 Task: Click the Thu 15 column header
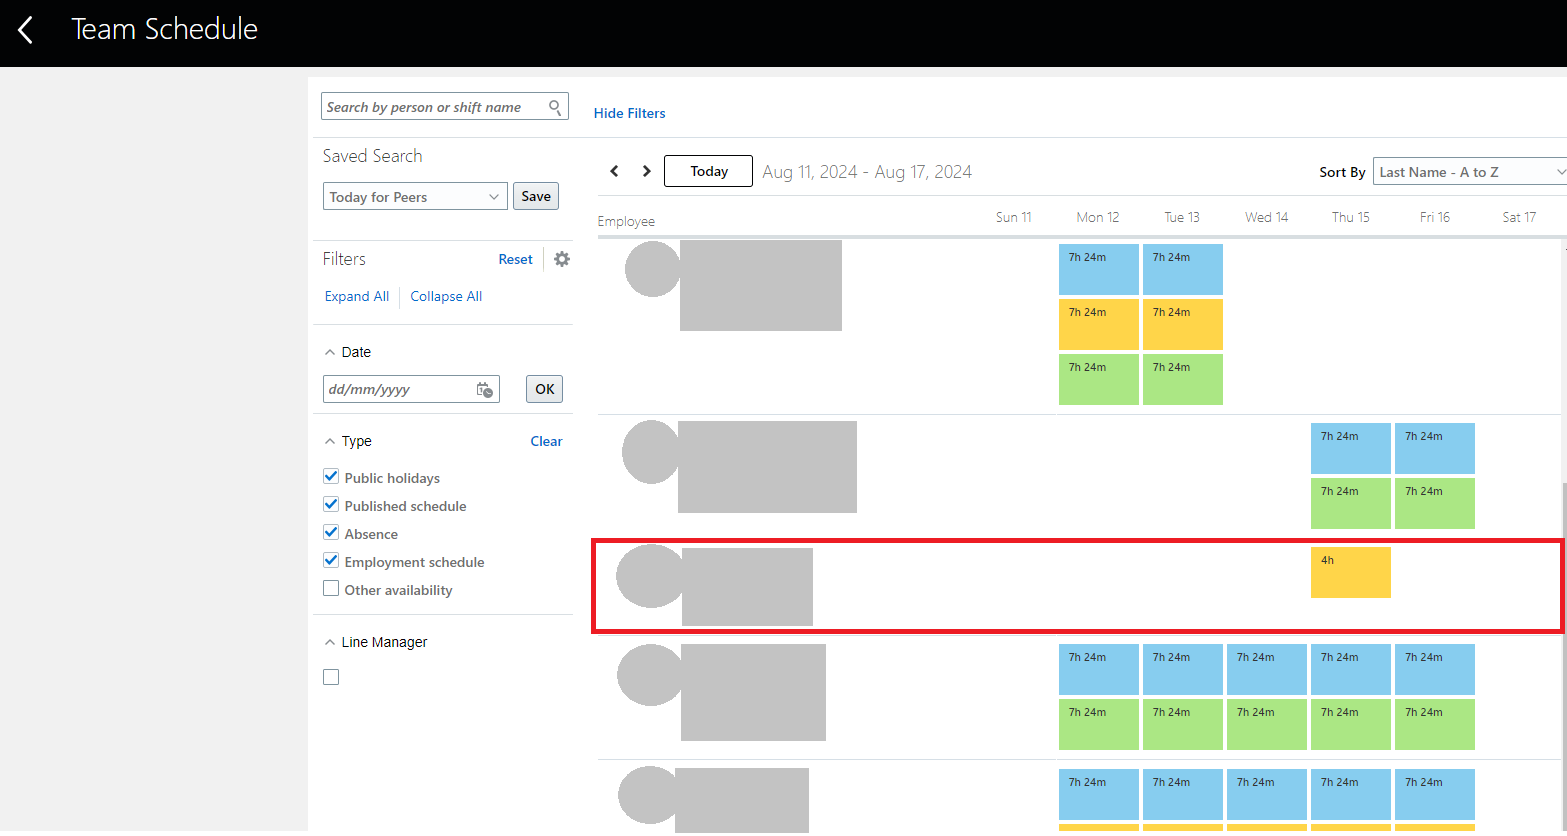[x=1351, y=217]
